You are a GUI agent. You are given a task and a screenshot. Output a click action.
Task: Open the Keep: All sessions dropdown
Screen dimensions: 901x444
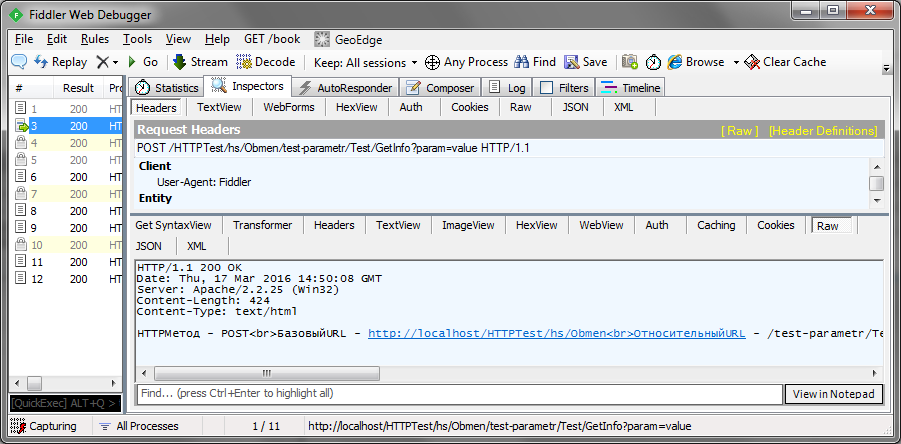click(365, 63)
